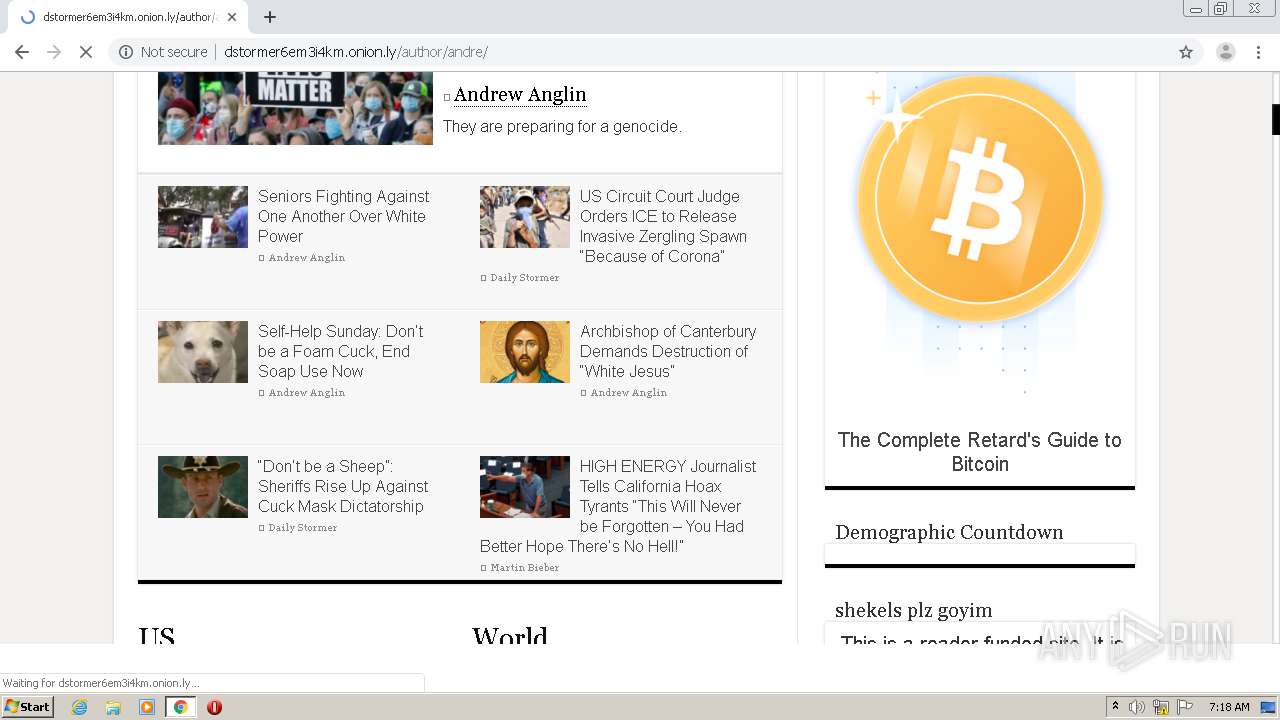Open a new browser tab
1280x720 pixels.
(270, 17)
